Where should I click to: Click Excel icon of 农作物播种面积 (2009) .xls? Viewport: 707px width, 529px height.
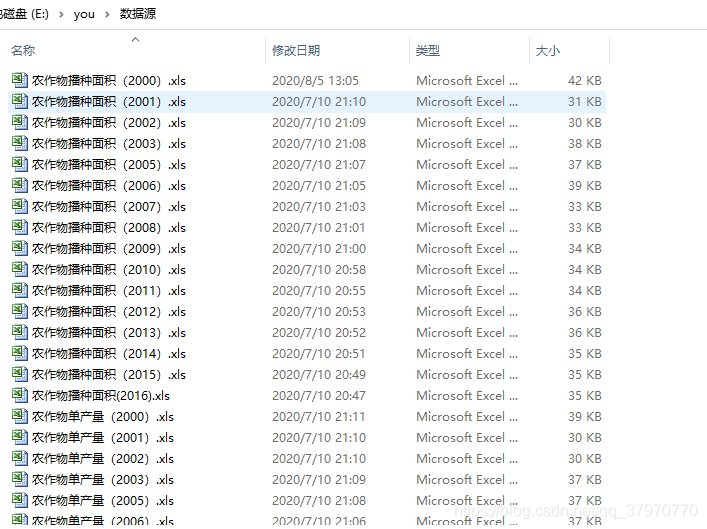[x=19, y=248]
